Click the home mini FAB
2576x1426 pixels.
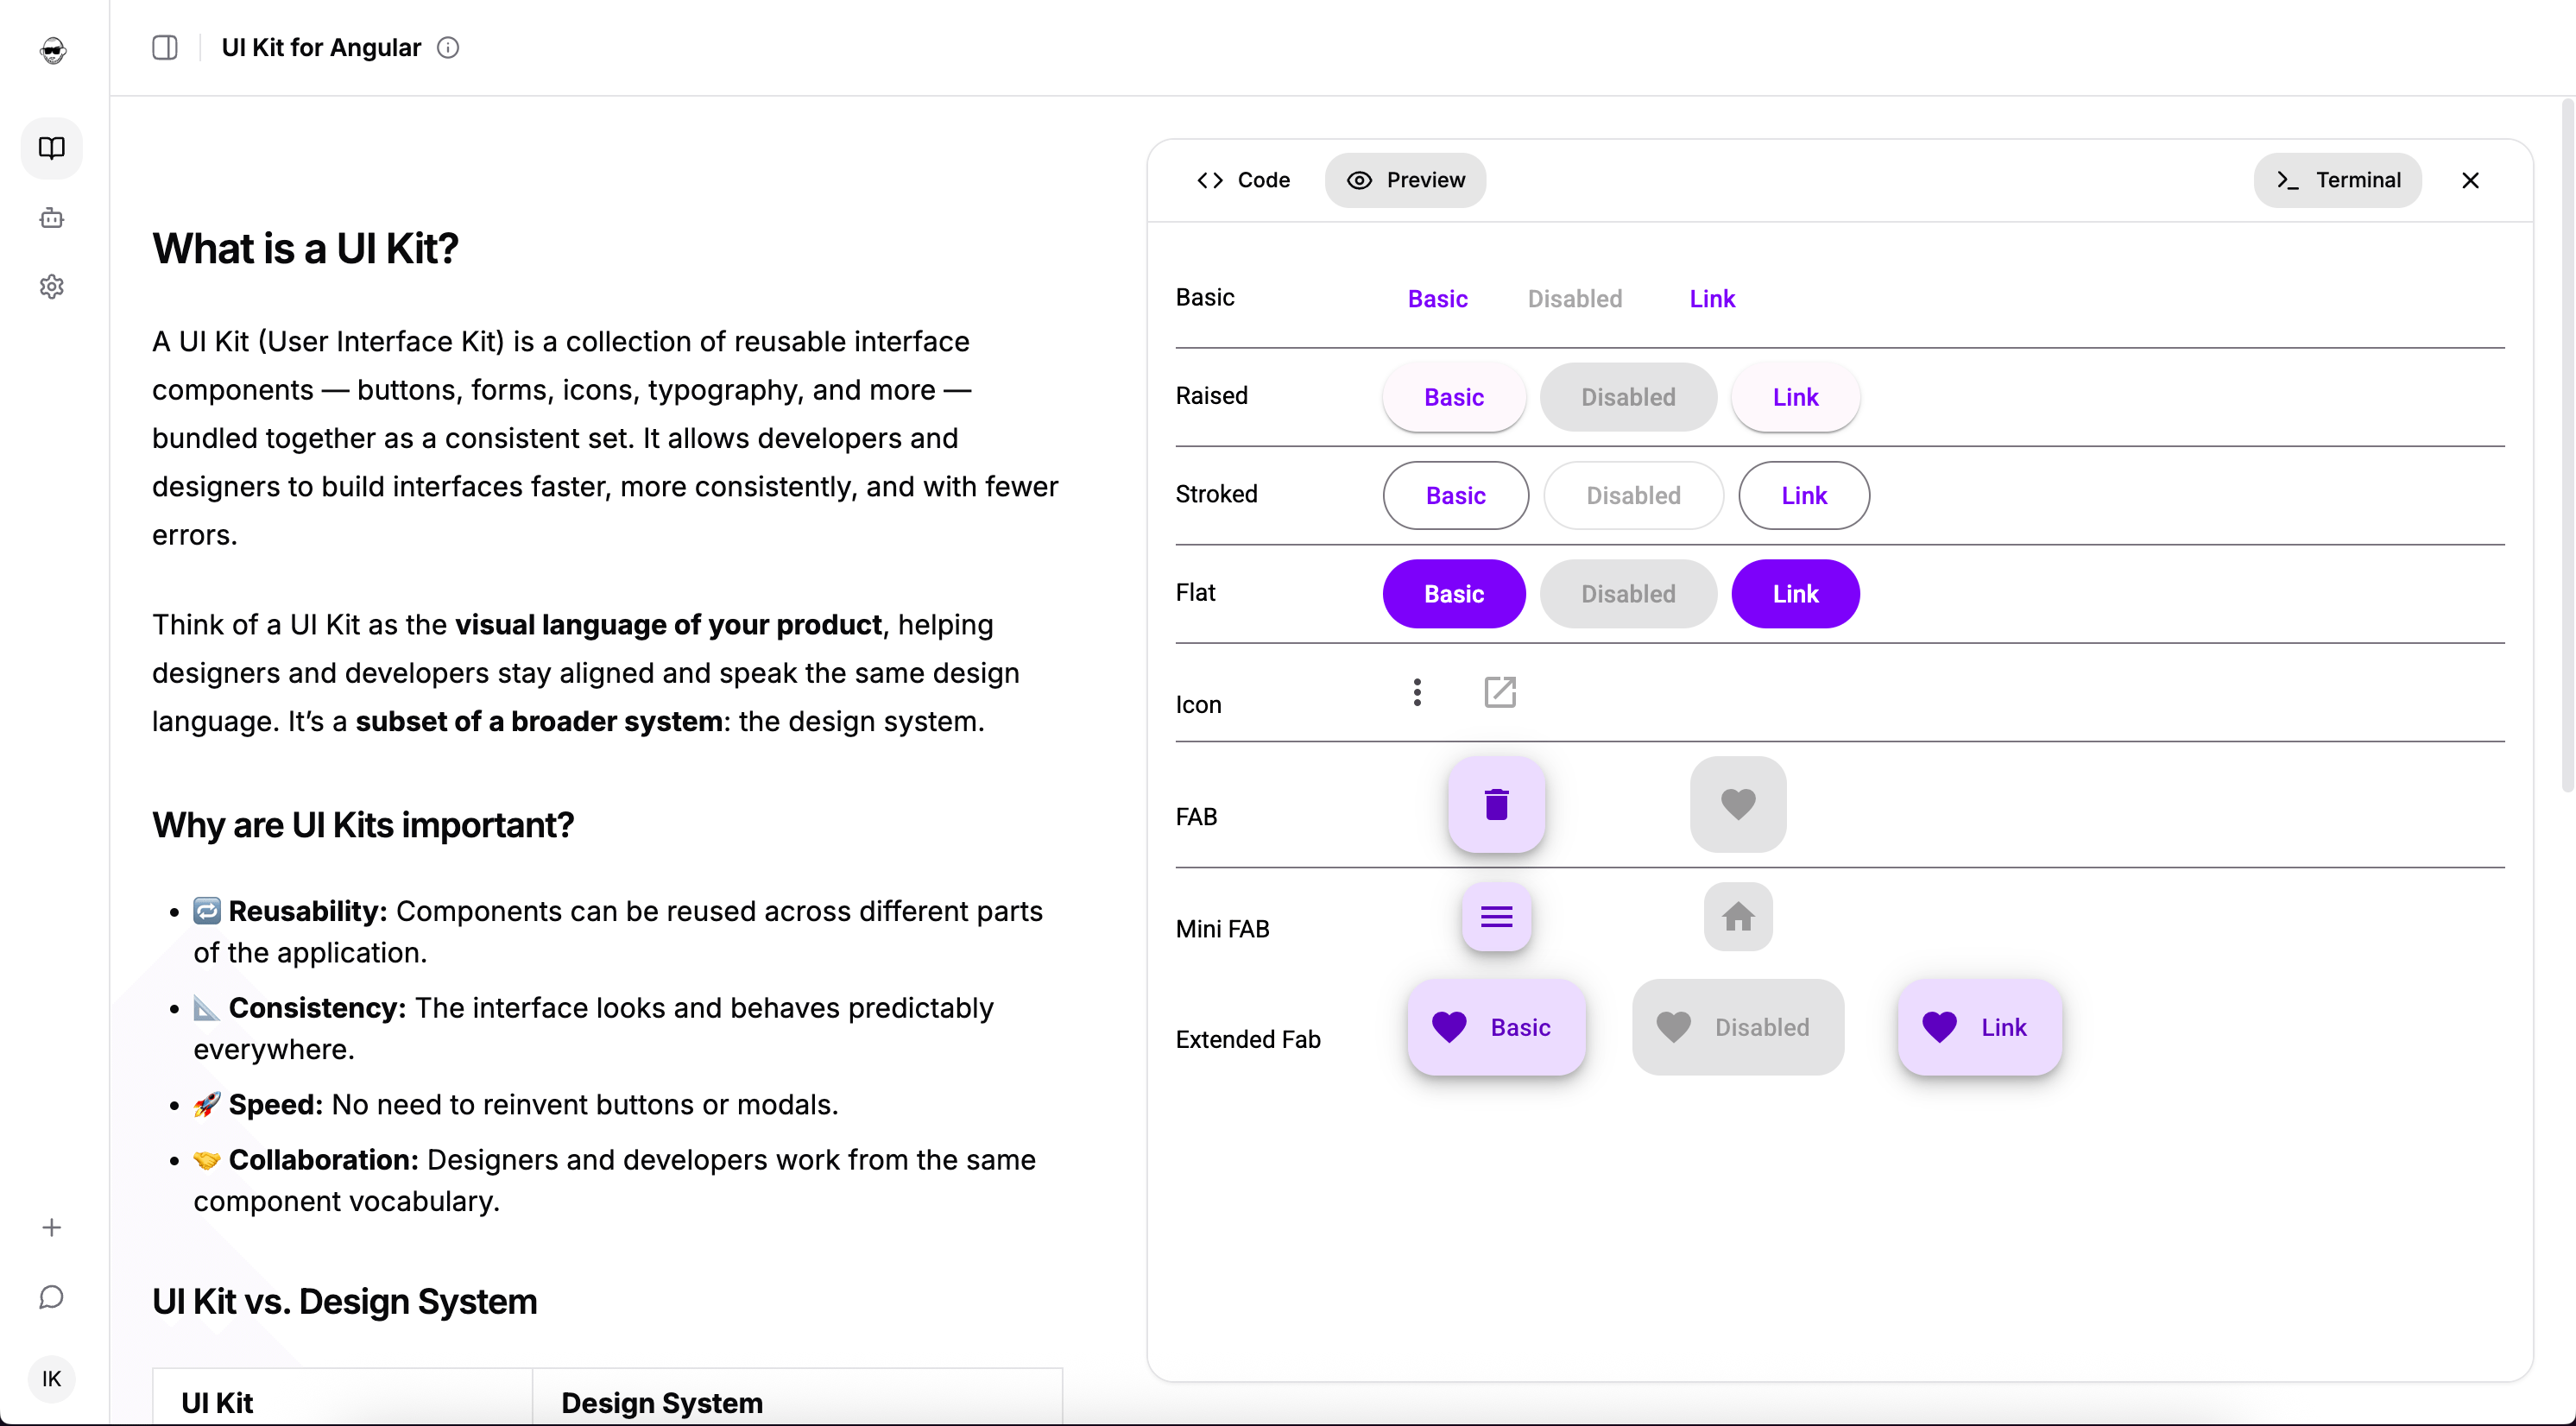[1738, 916]
